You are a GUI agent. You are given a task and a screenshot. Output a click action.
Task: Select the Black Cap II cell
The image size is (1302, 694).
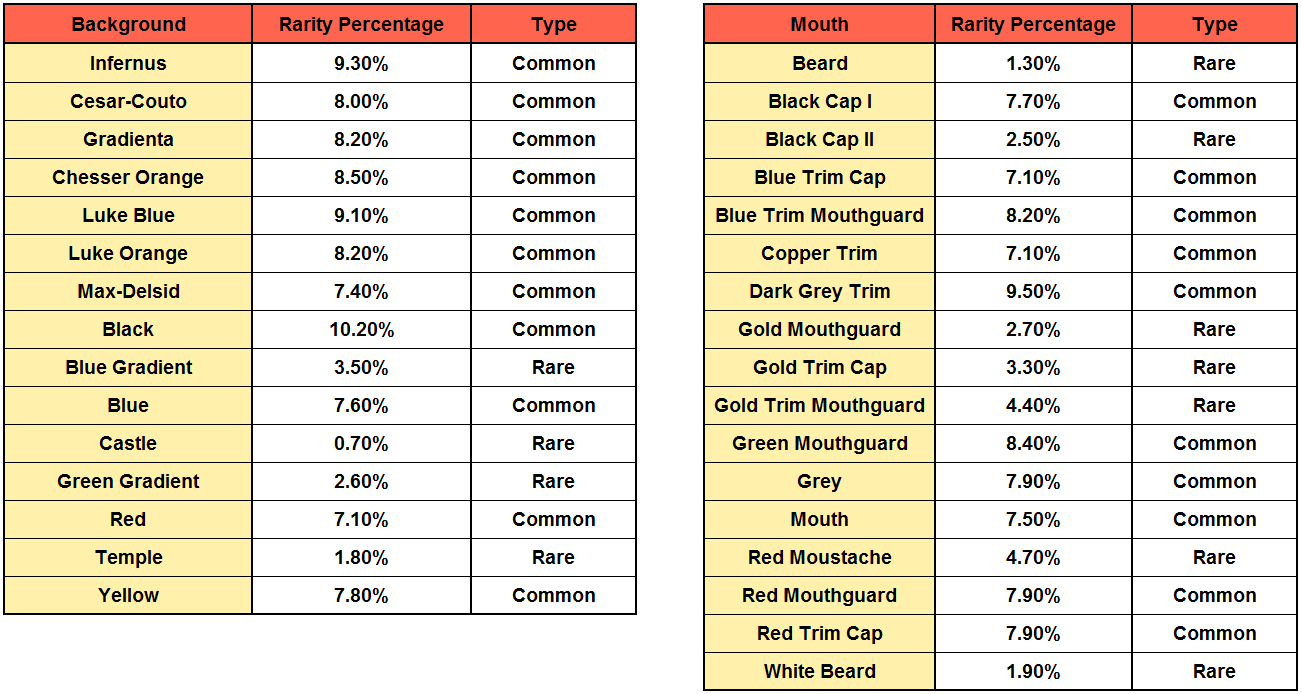pos(819,139)
